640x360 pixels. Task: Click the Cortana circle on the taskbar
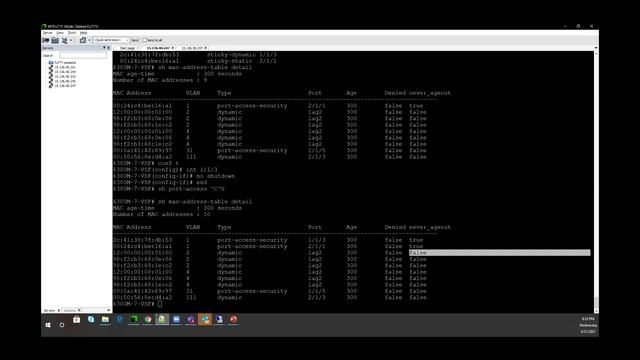(62, 325)
